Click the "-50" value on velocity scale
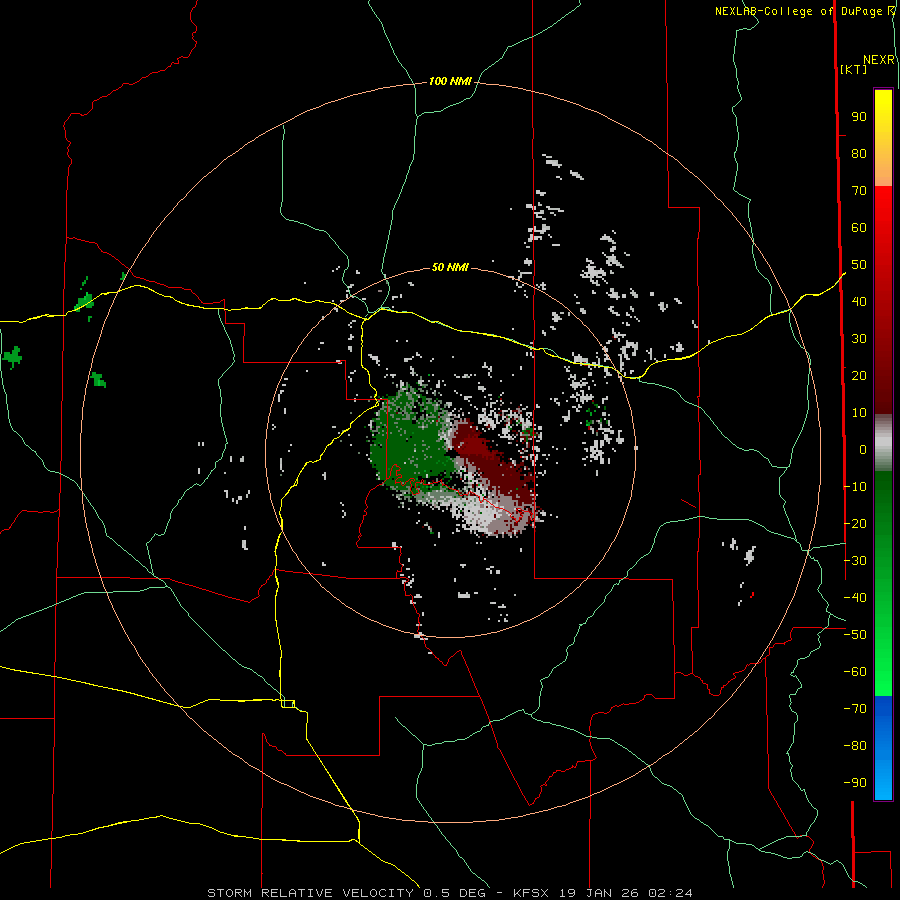The height and width of the screenshot is (900, 900). 855,634
